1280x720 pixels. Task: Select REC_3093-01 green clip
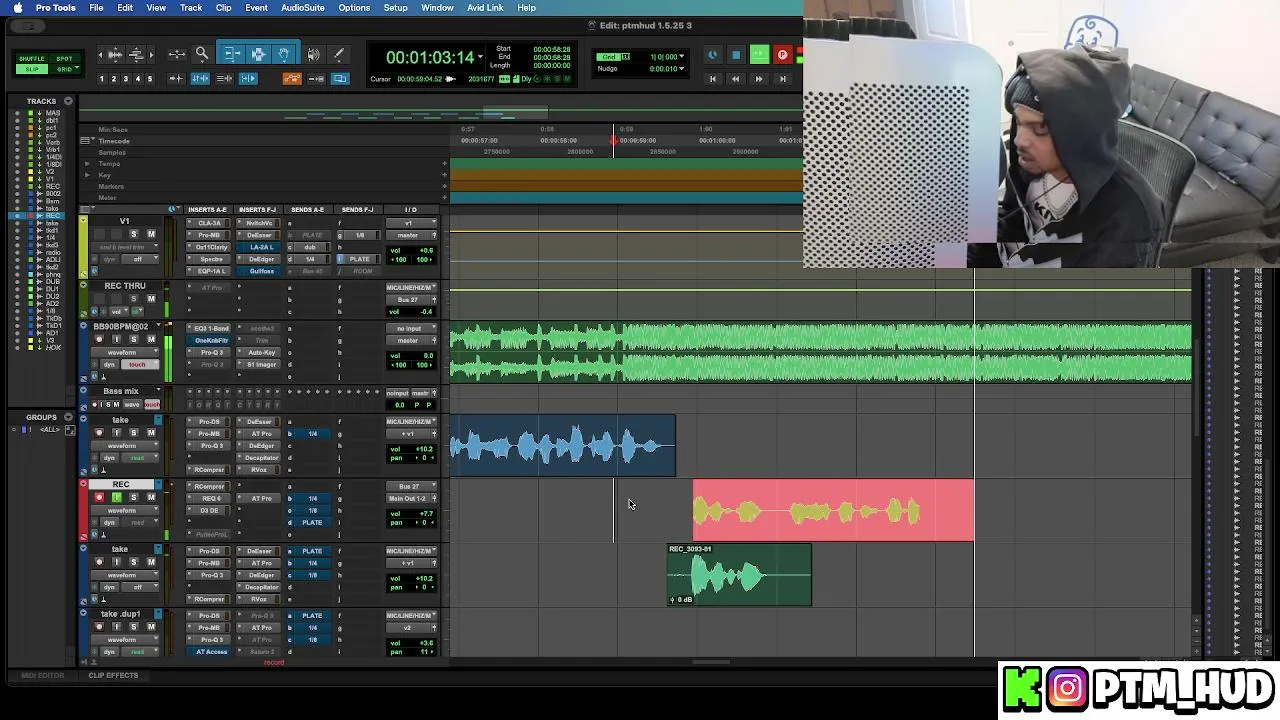pos(739,575)
